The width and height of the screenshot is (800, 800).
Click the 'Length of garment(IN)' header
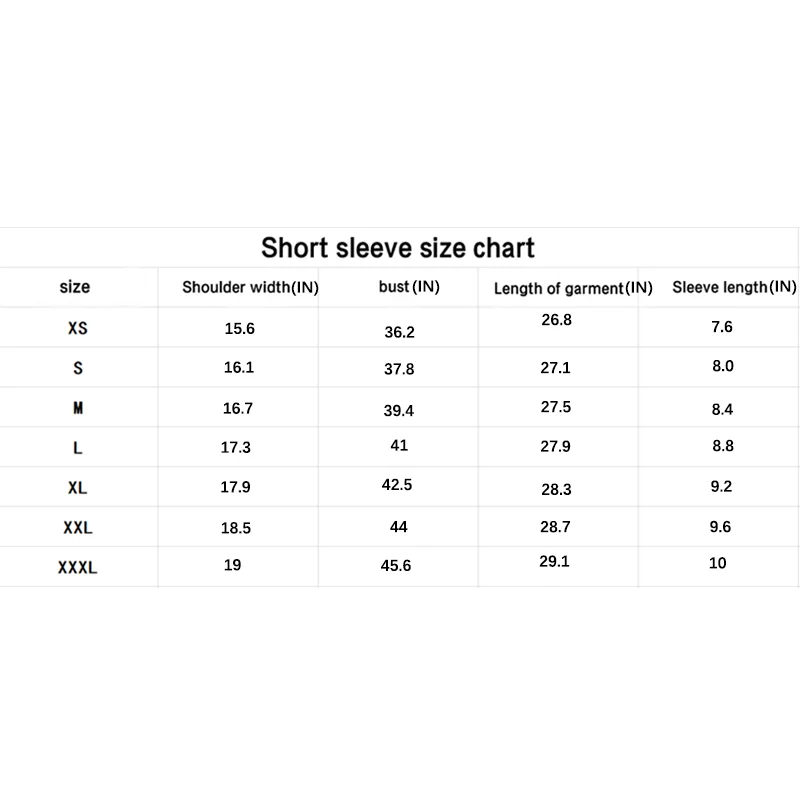point(573,289)
